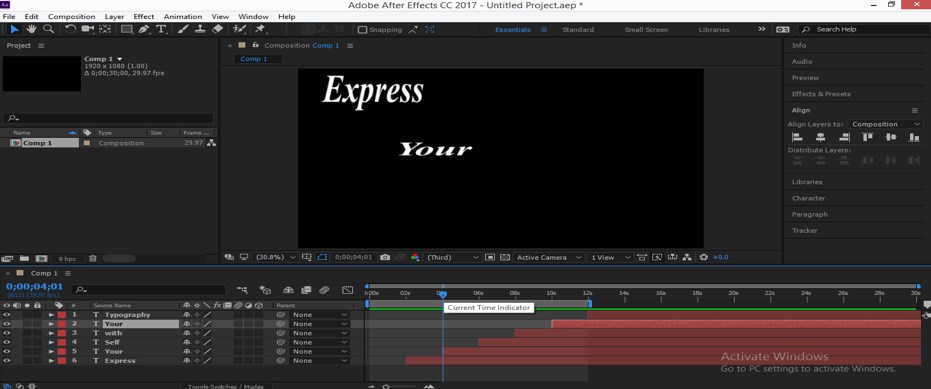Hide layer 5 Your eye

click(x=7, y=352)
